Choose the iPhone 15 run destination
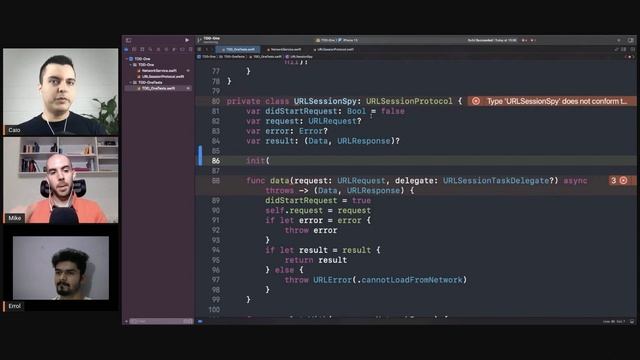Image resolution: width=640 pixels, height=360 pixels. point(348,40)
